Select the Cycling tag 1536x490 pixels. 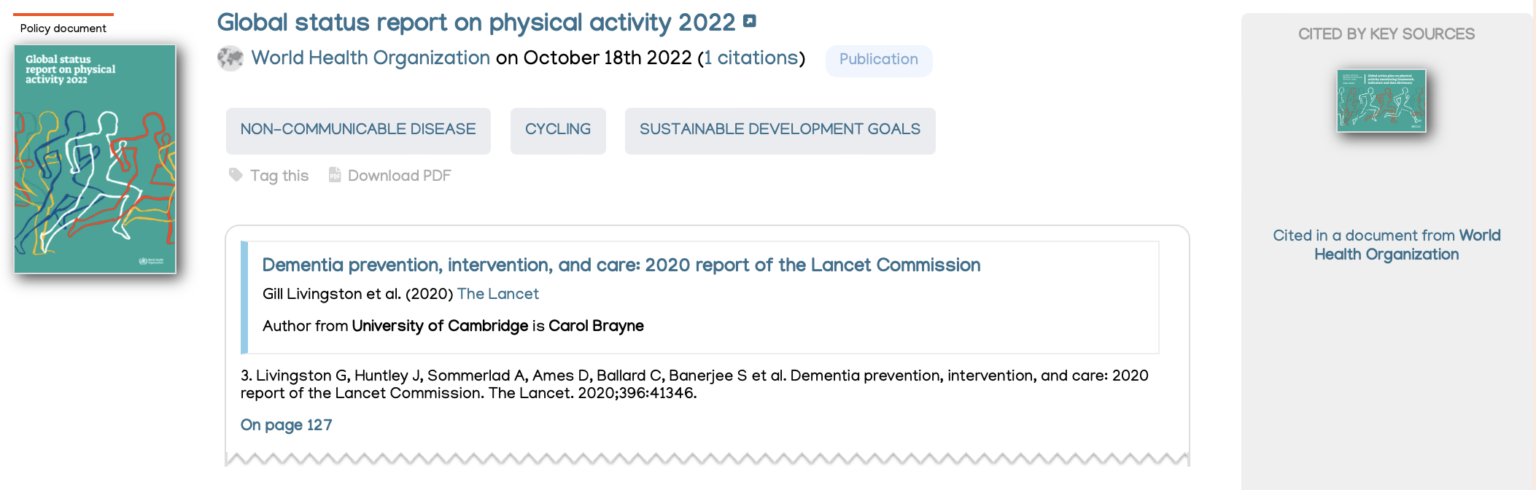(x=558, y=130)
